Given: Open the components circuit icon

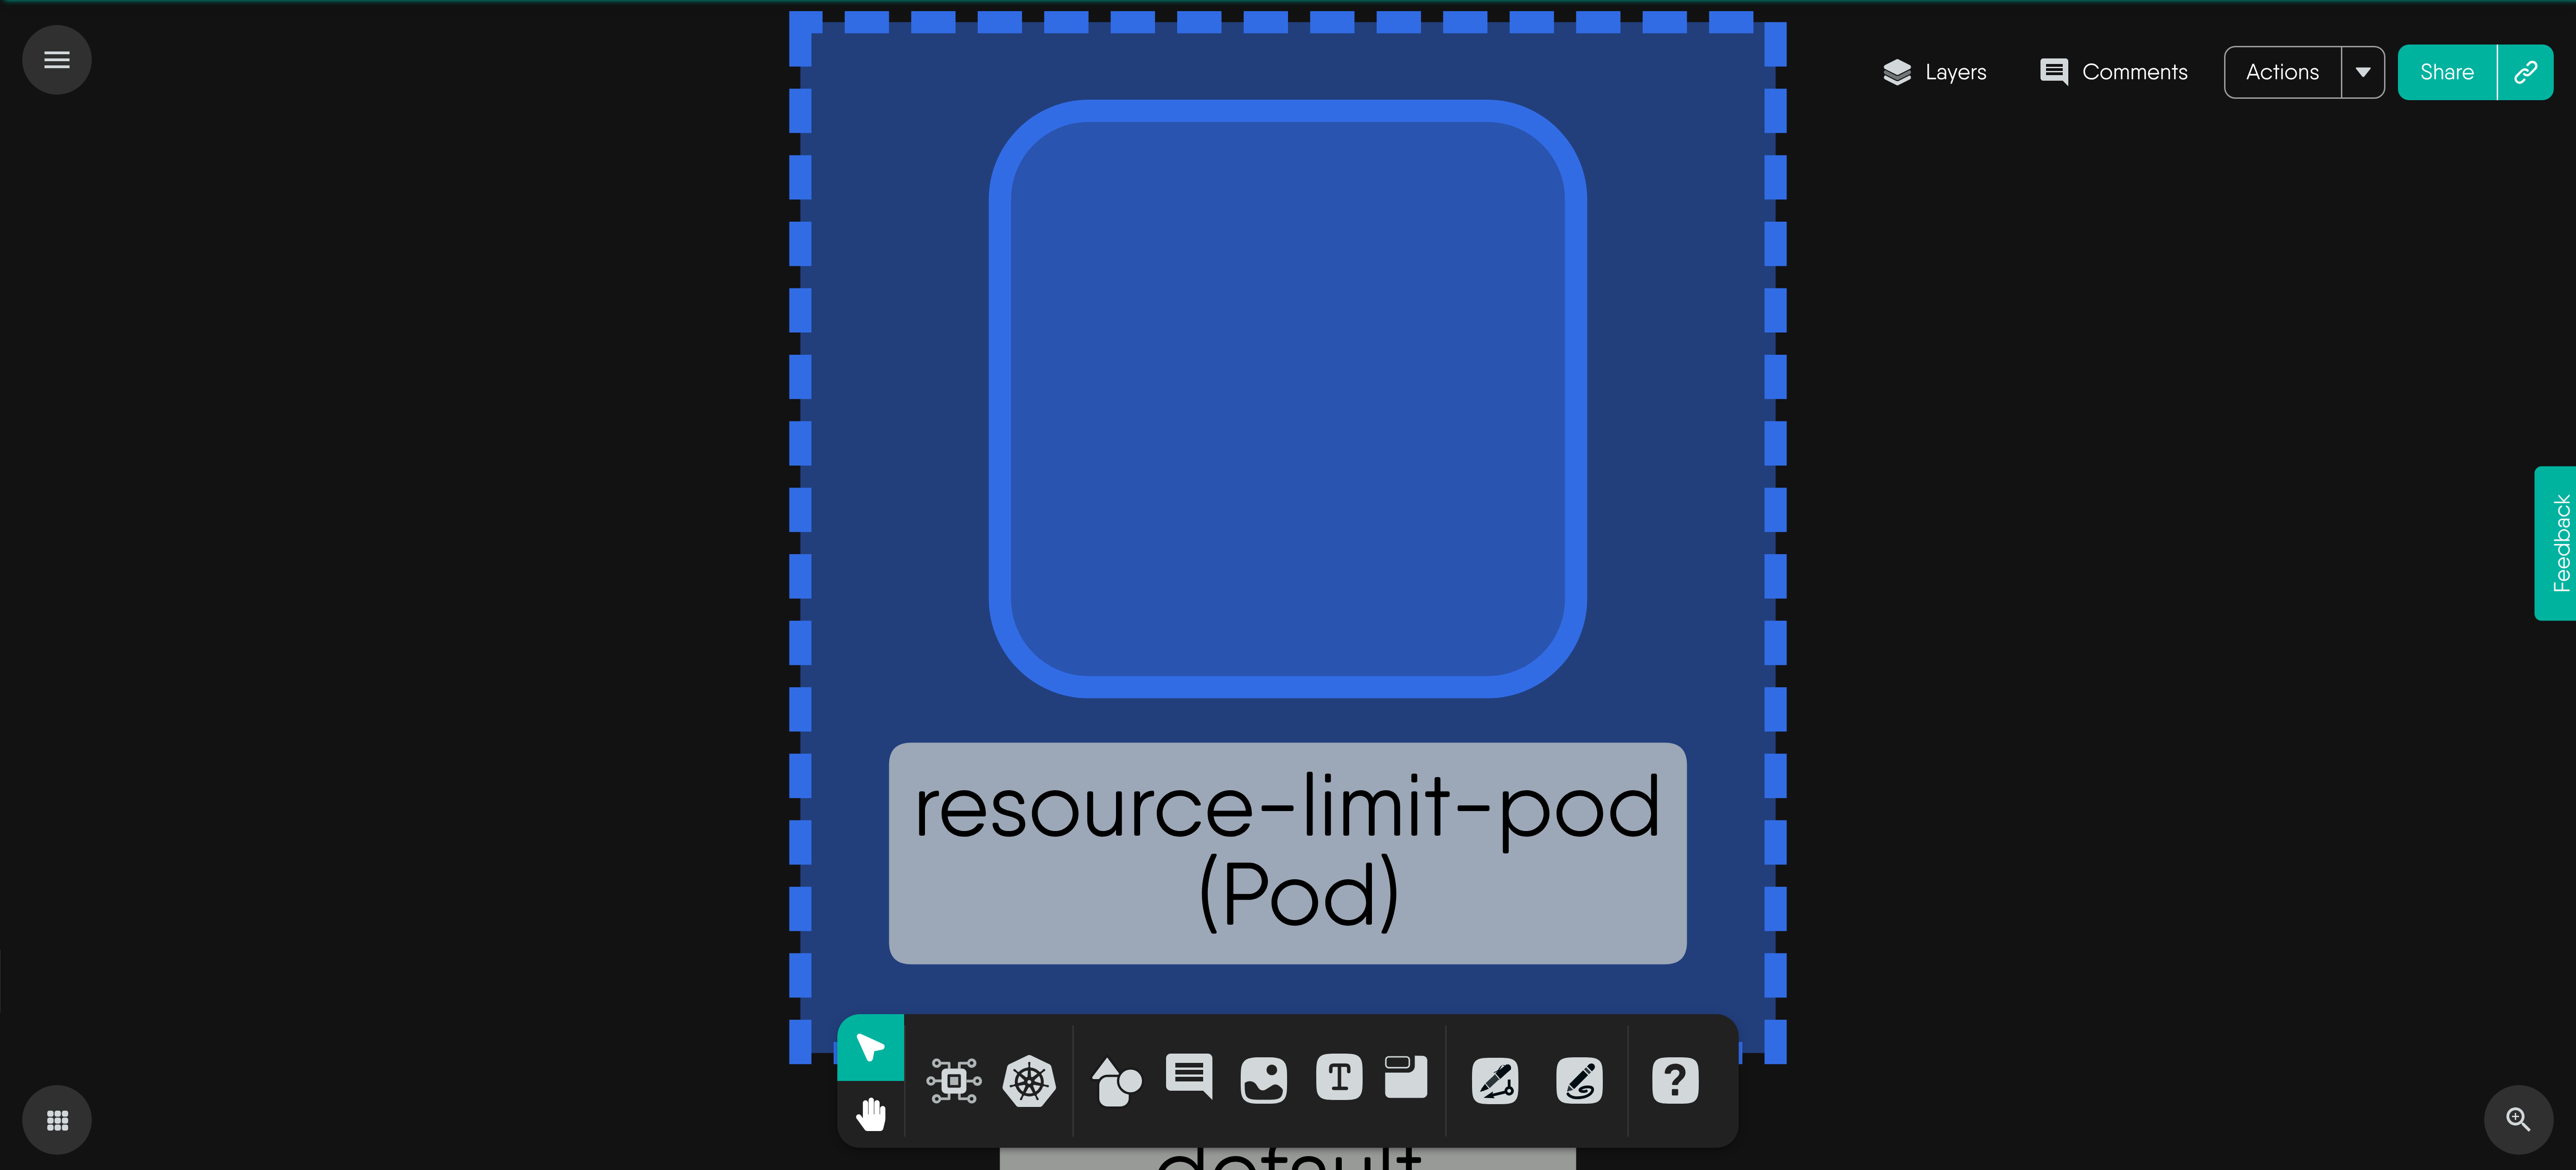Looking at the screenshot, I should [x=953, y=1081].
